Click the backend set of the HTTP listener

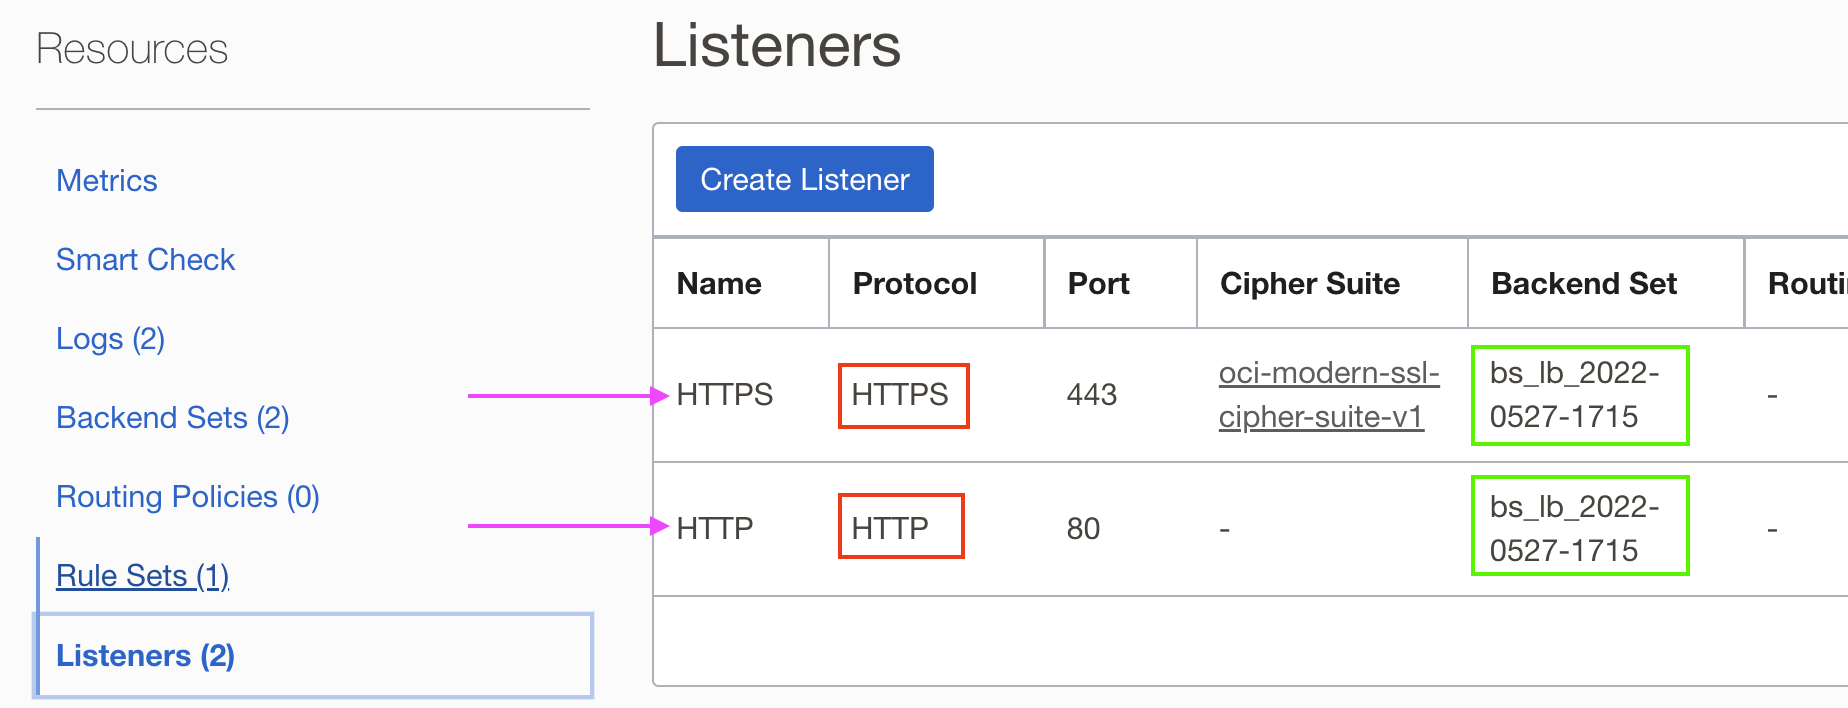(1574, 528)
